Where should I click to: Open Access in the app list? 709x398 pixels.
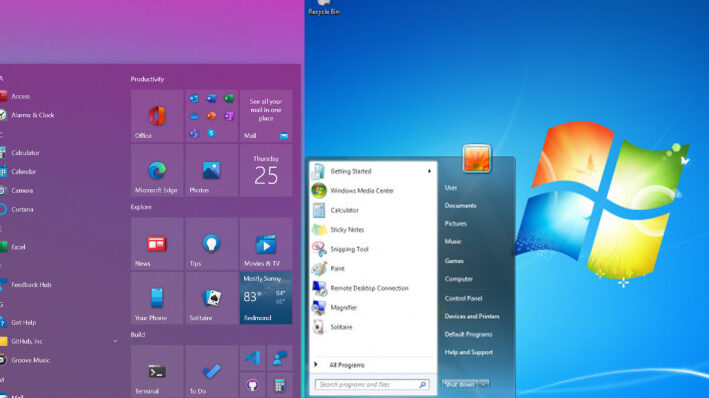(15, 96)
